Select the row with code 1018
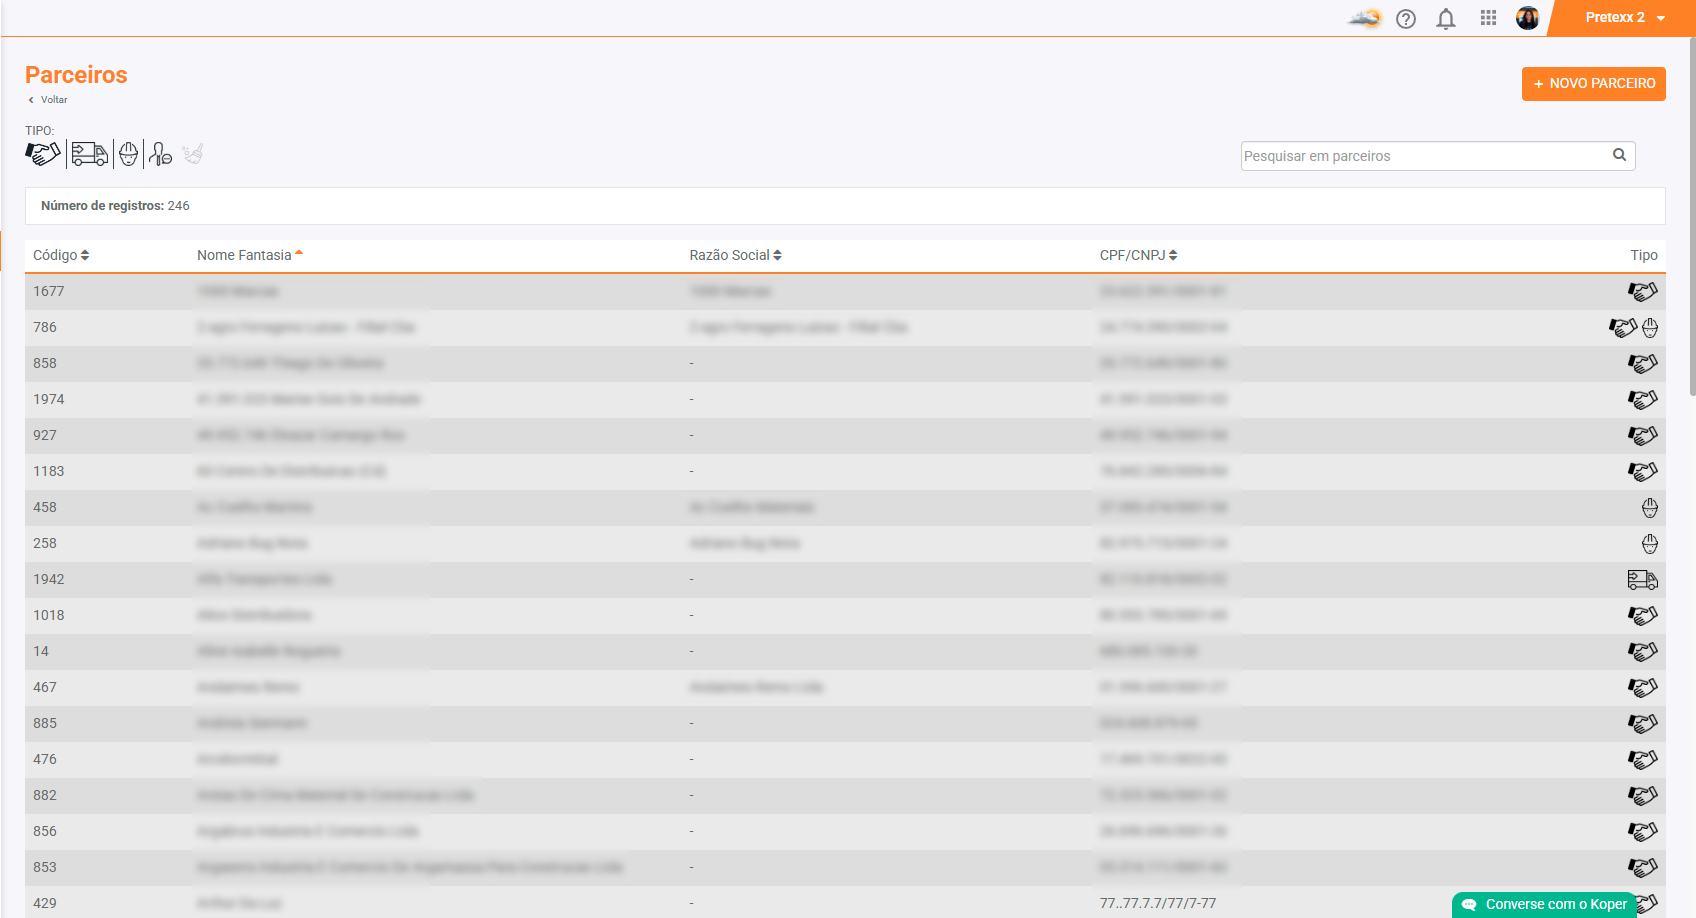Screen dimensions: 1696x918 [x=845, y=615]
